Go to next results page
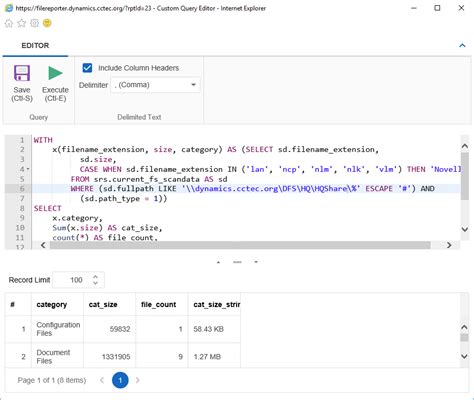The image size is (474, 400). [x=138, y=380]
